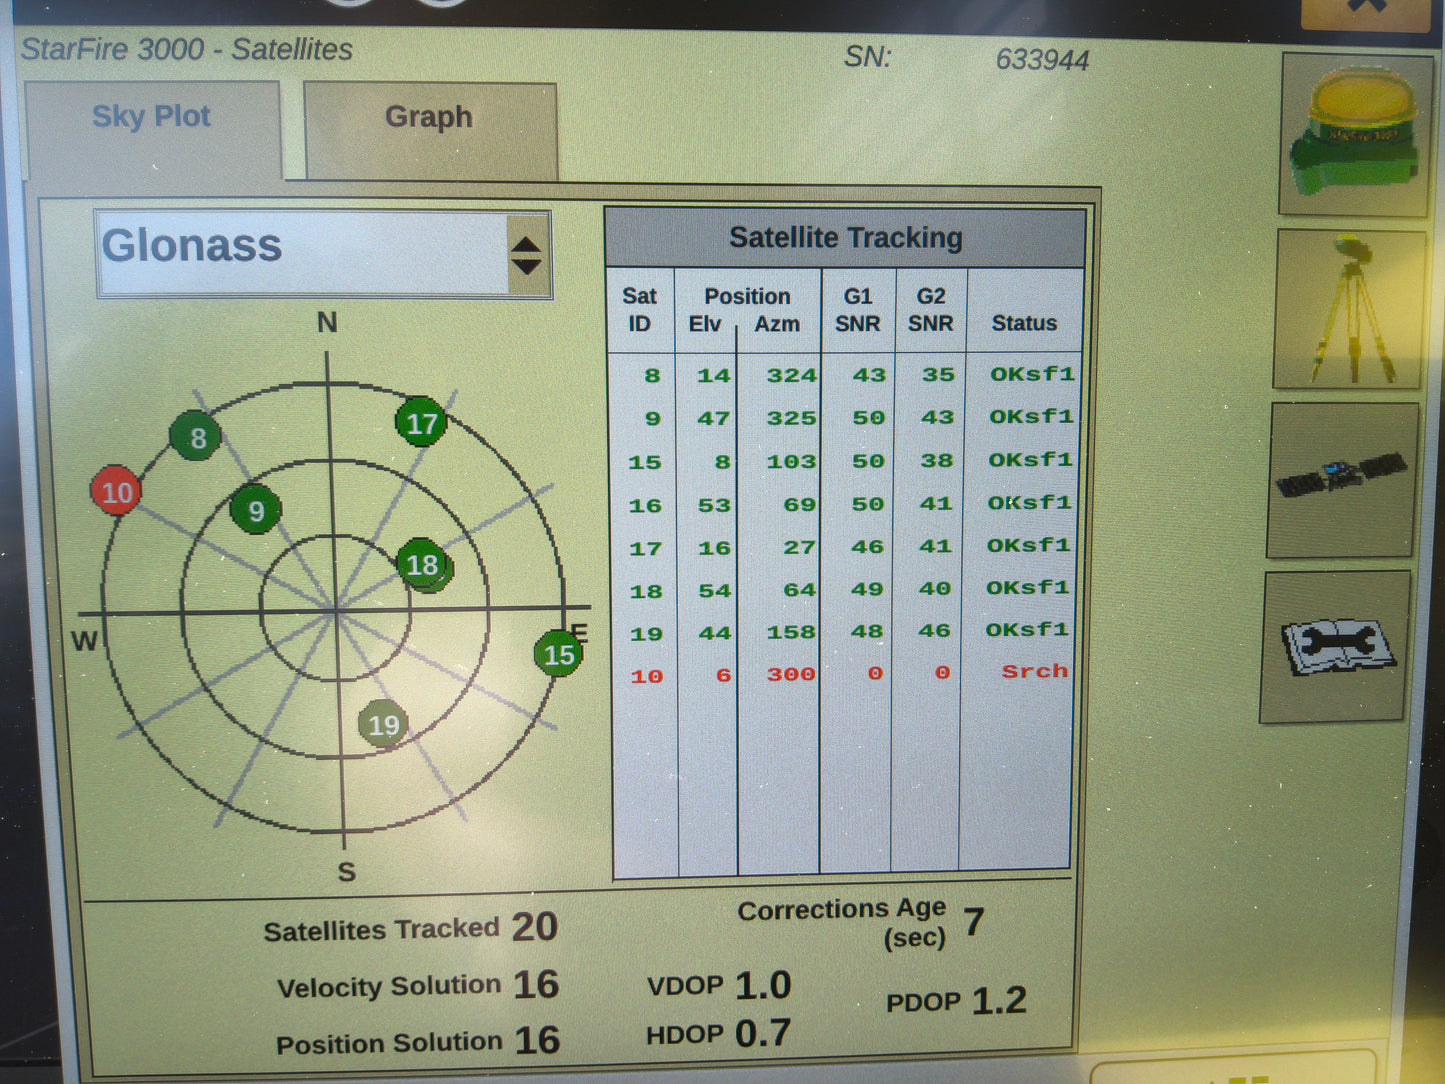1445x1084 pixels.
Task: Click azimuth value 103 for satellite 15
Action: coord(792,462)
